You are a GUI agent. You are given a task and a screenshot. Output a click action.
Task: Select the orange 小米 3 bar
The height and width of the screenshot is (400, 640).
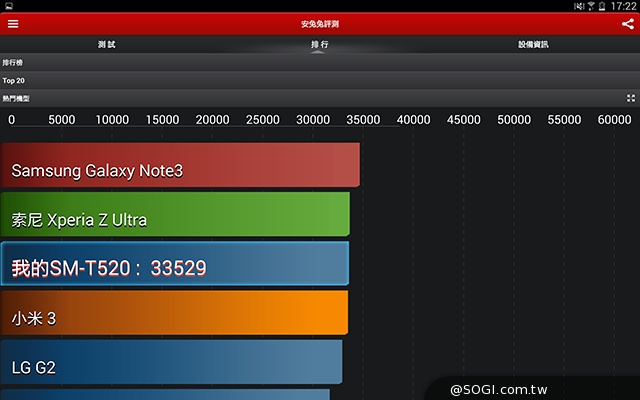pyautogui.click(x=174, y=312)
